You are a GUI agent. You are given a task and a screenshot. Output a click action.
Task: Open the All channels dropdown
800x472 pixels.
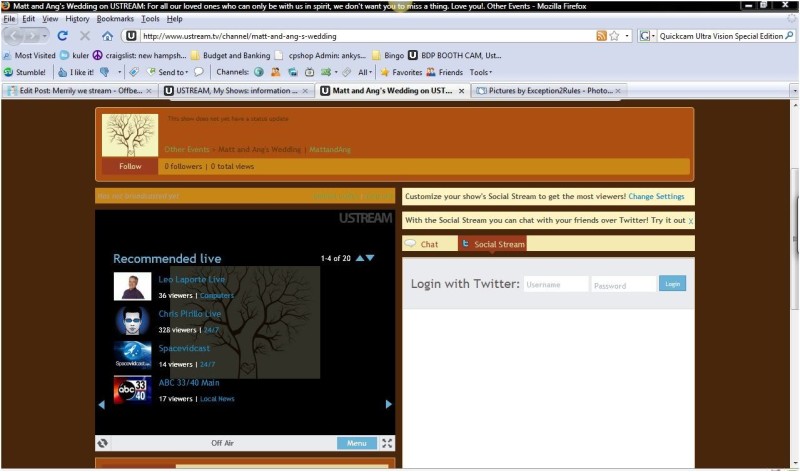(x=365, y=72)
